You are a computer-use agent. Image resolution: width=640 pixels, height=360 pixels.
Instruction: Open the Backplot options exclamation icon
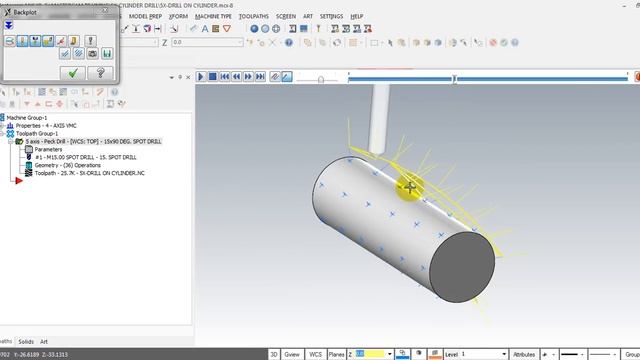click(90, 41)
